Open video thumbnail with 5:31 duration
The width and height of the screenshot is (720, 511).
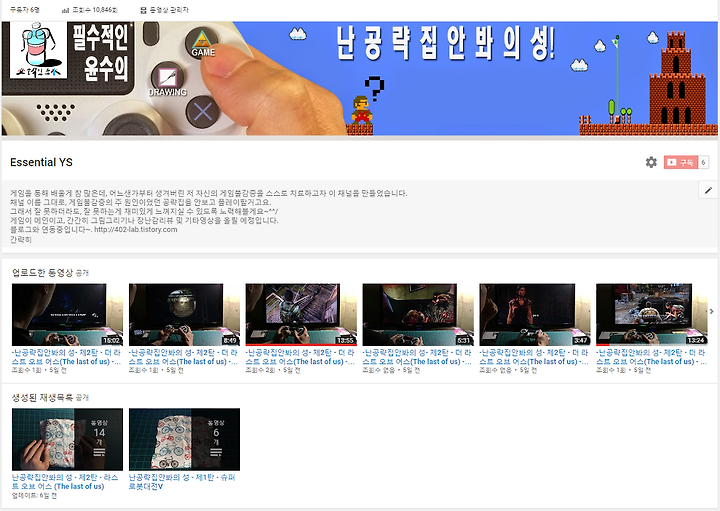(418, 314)
